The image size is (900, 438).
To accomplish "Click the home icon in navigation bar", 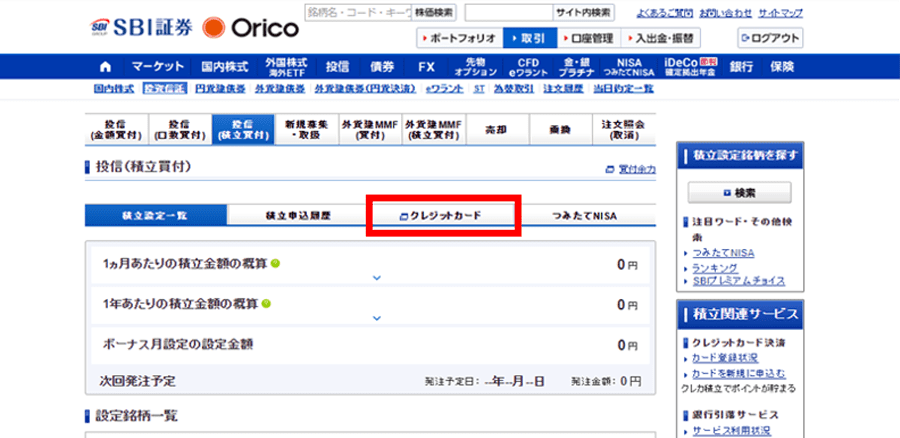I will tap(105, 67).
